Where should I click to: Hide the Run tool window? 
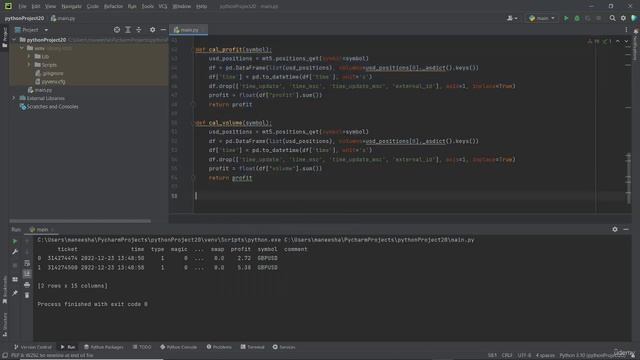(x=626, y=229)
